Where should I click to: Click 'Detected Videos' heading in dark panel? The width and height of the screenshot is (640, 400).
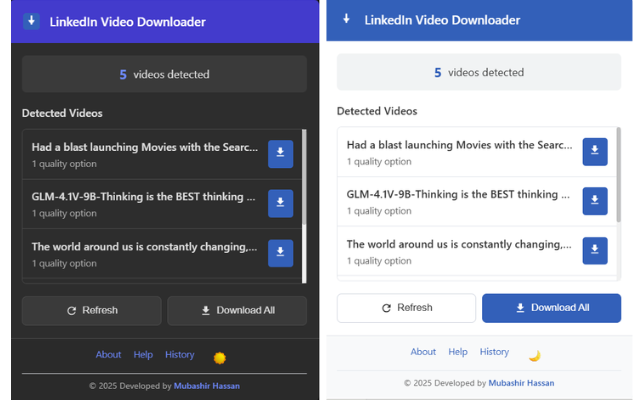click(x=62, y=113)
